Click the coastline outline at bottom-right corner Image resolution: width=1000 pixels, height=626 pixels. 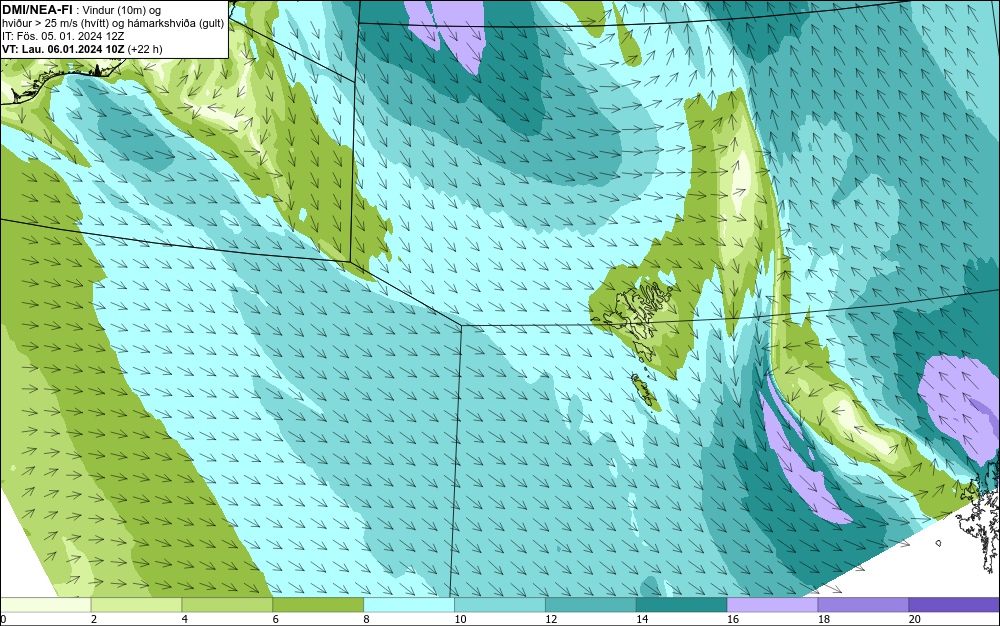point(979,515)
